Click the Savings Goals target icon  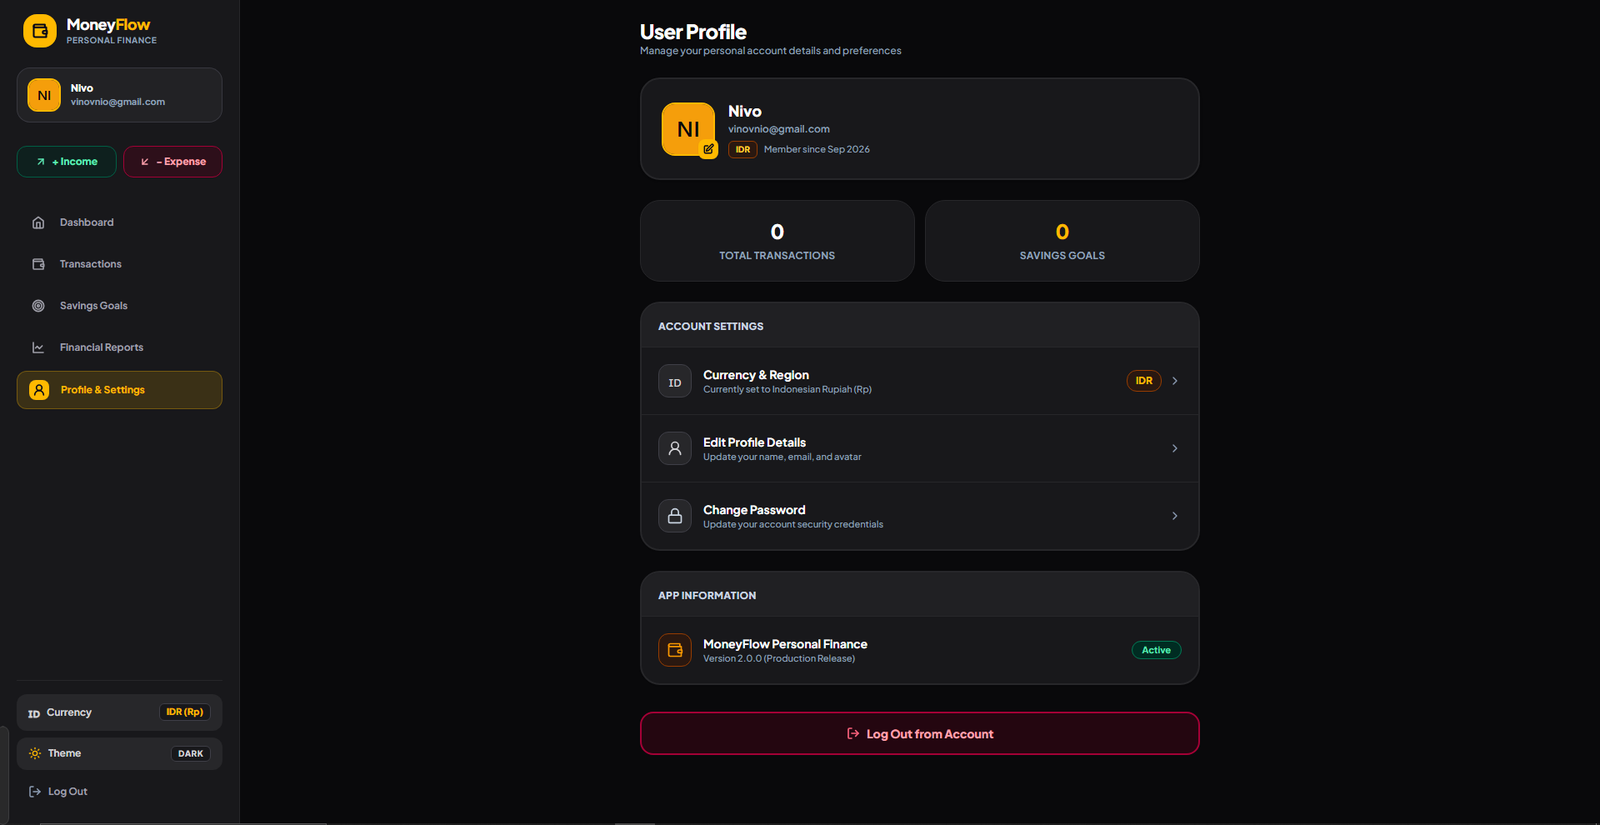pos(38,306)
